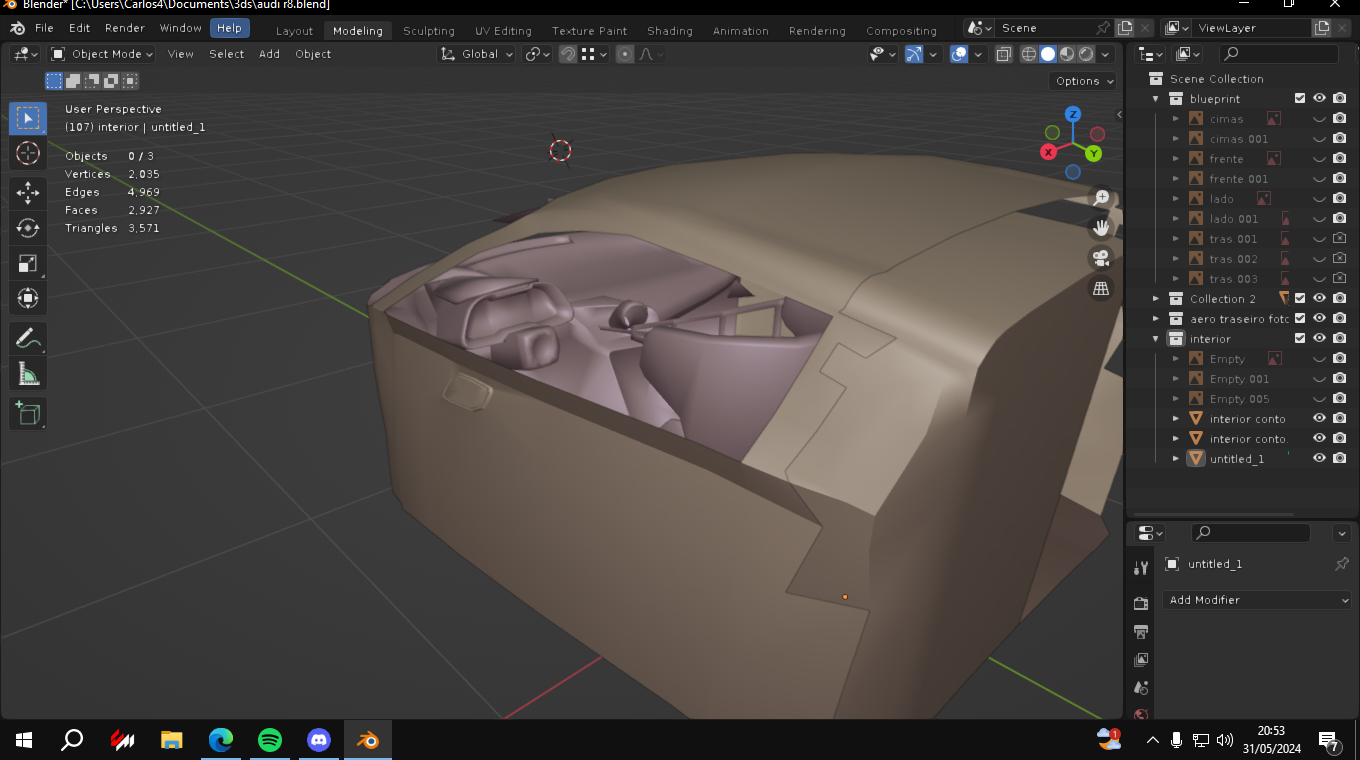Select the Measure tool
This screenshot has height=760, width=1360.
[x=28, y=374]
